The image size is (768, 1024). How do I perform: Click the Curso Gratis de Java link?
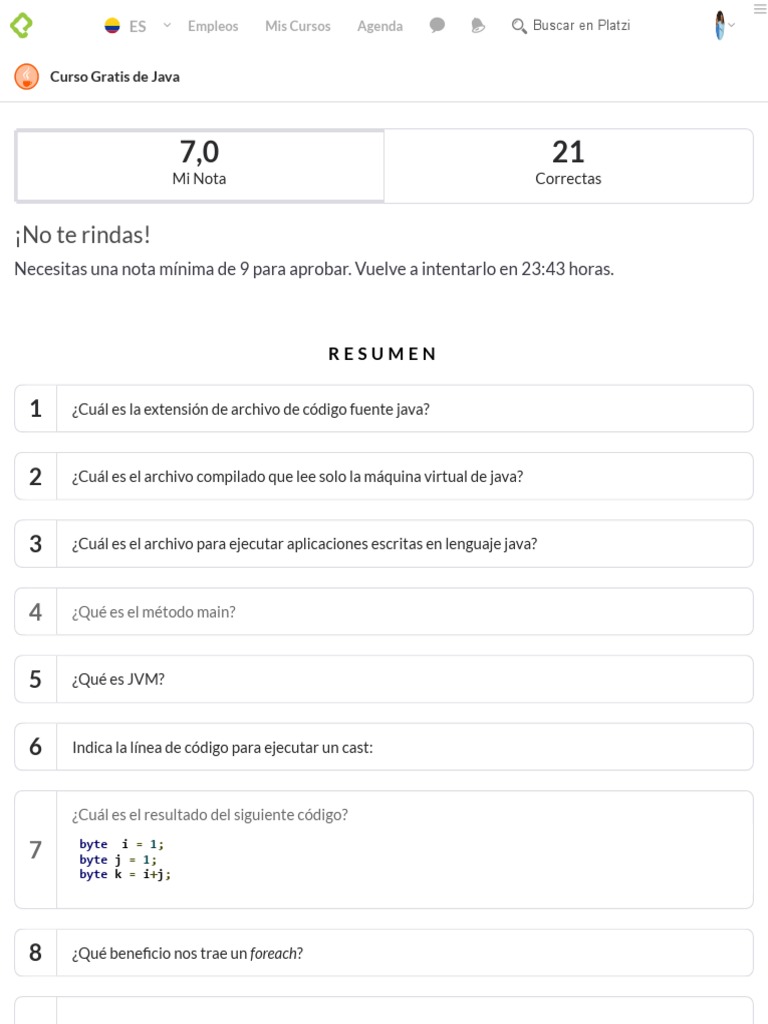[x=115, y=76]
